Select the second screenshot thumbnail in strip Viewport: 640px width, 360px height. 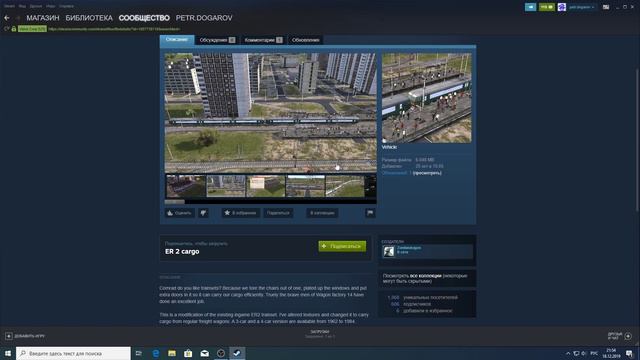tap(226, 186)
